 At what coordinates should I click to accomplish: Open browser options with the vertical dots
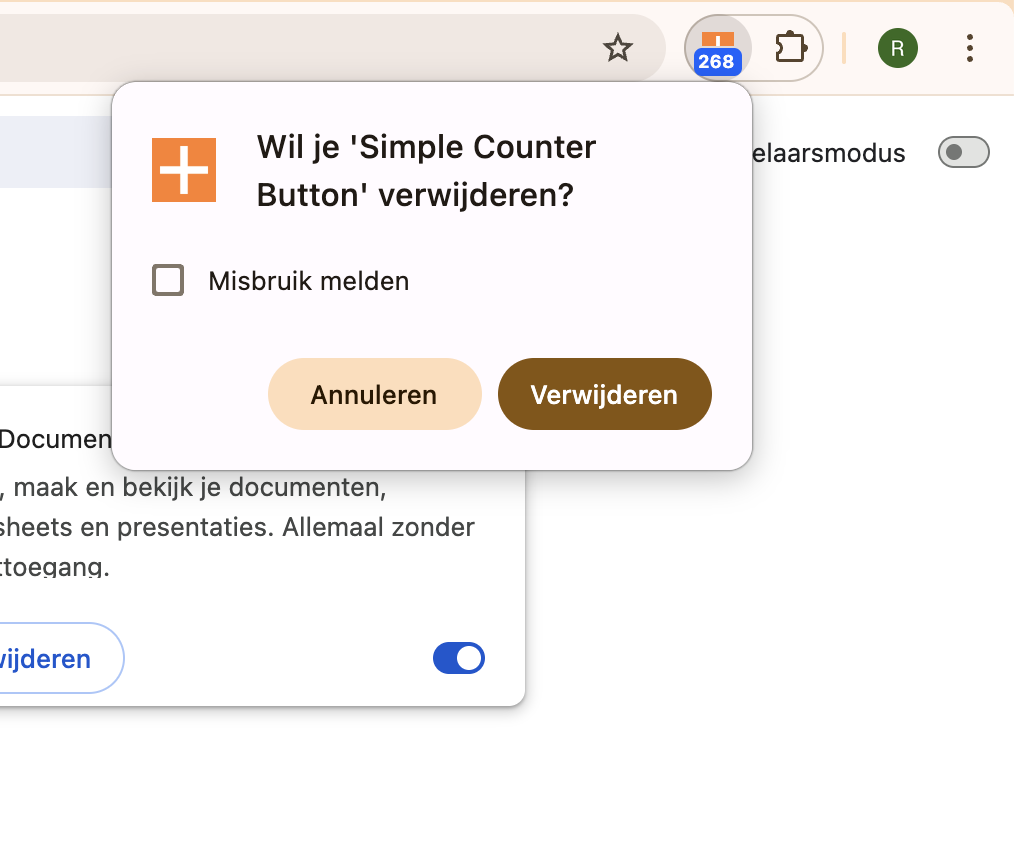pyautogui.click(x=969, y=47)
